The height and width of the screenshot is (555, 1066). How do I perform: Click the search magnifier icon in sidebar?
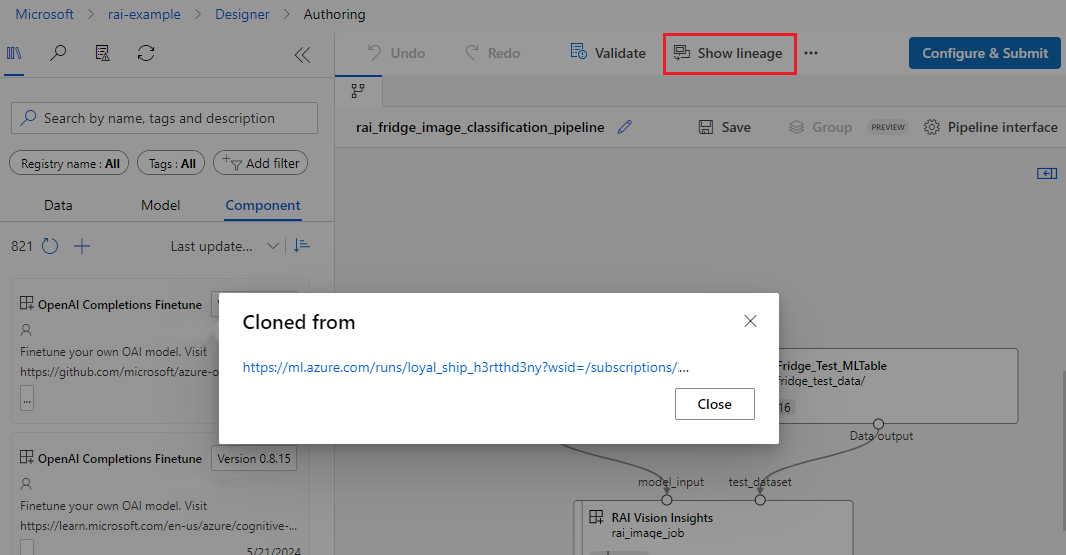[58, 53]
